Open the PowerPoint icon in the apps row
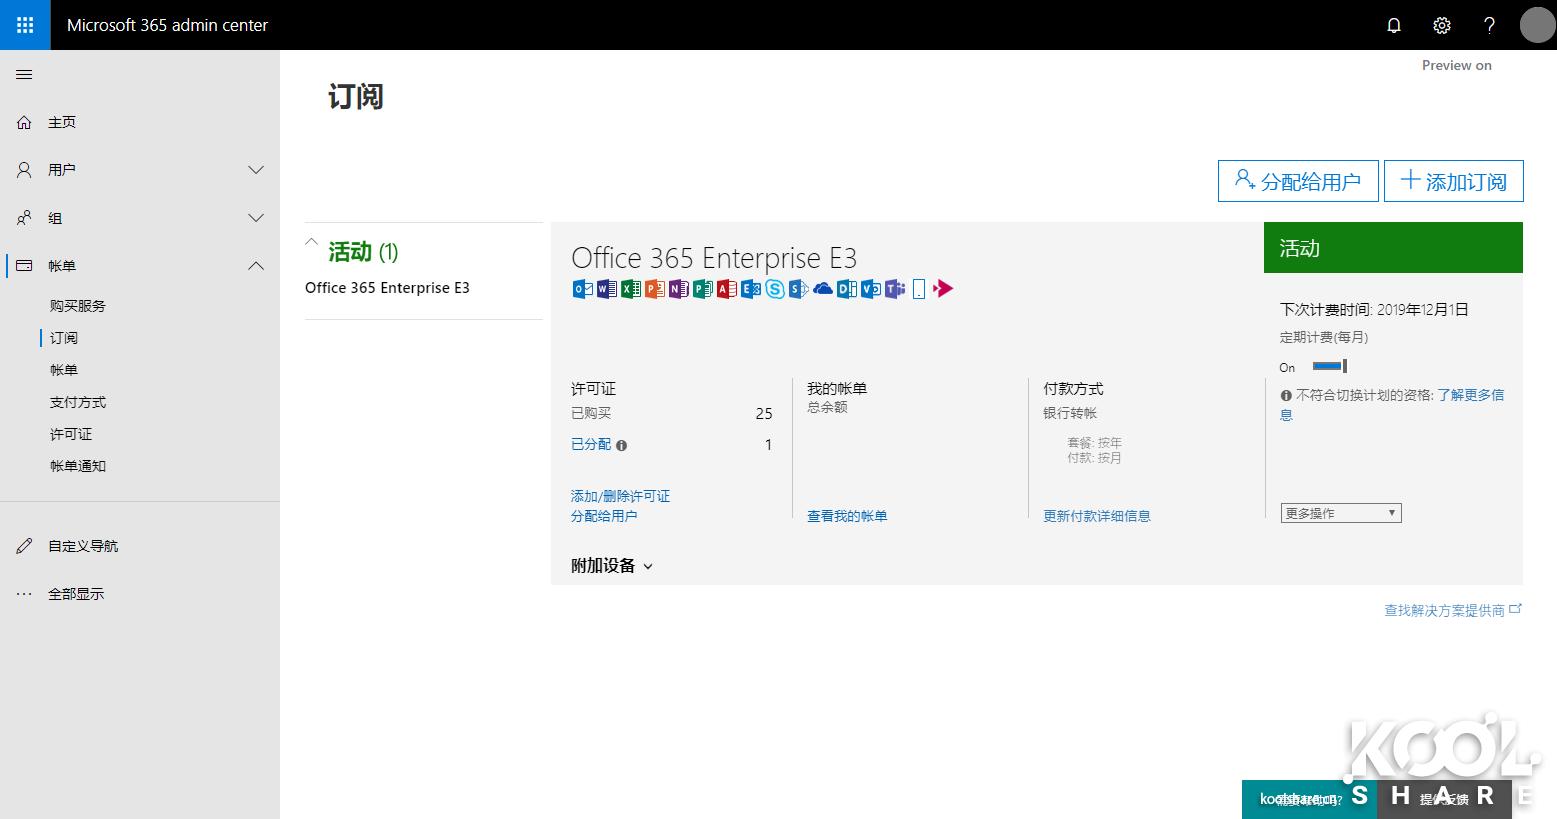This screenshot has height=819, width=1557. pos(653,289)
